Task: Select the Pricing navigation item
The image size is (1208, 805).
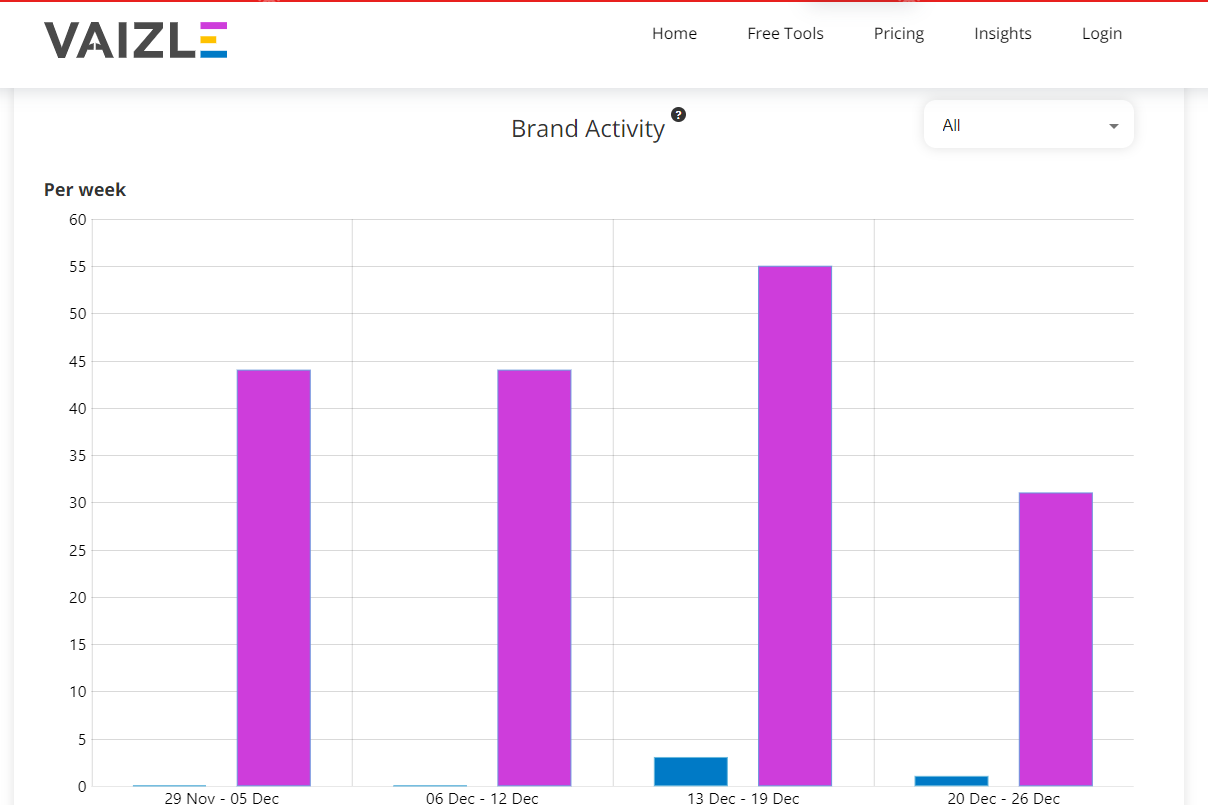Action: click(x=898, y=33)
